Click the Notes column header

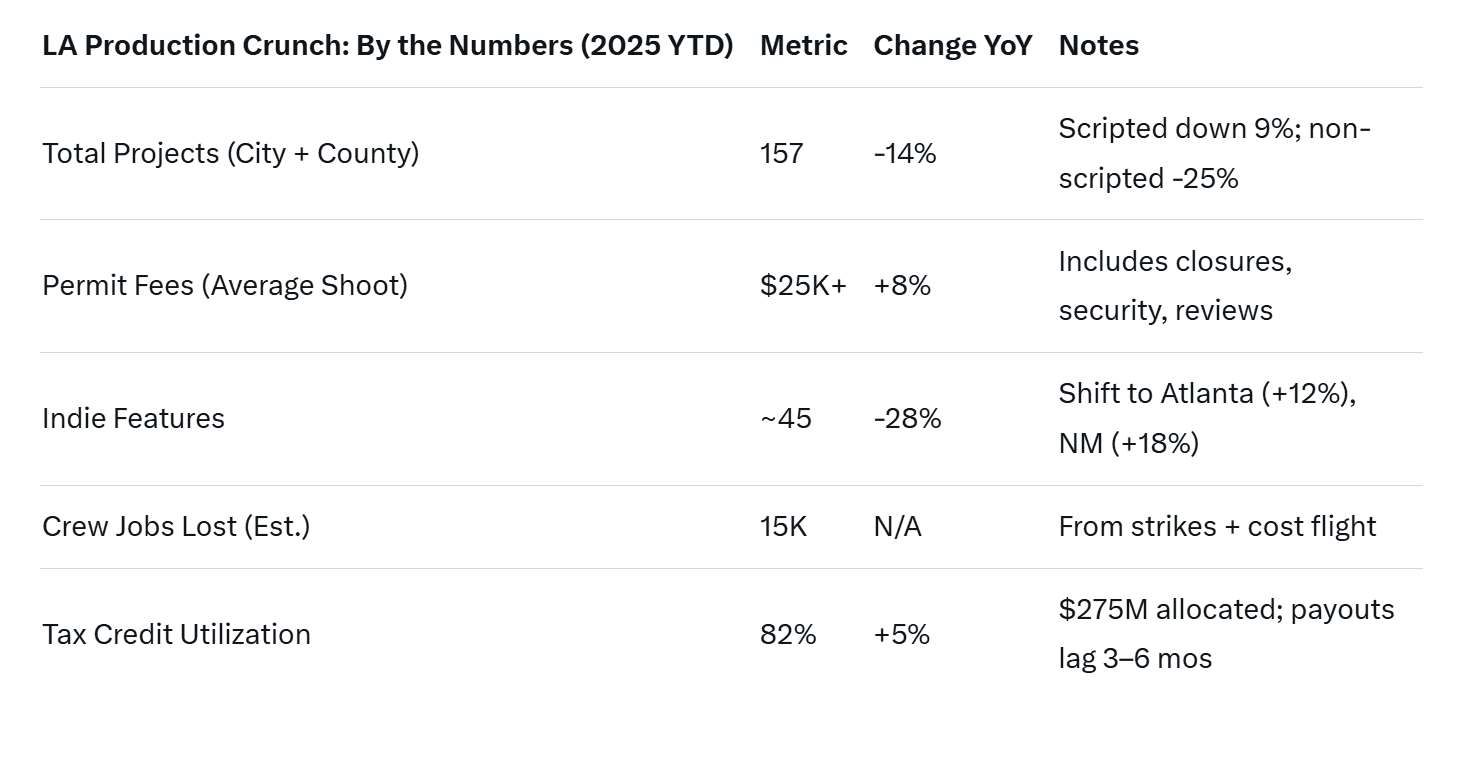tap(1098, 46)
